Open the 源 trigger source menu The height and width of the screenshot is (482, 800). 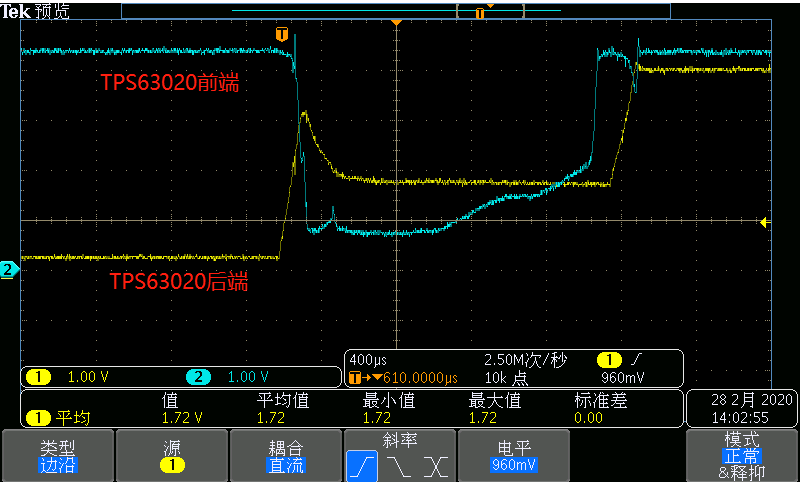172,455
